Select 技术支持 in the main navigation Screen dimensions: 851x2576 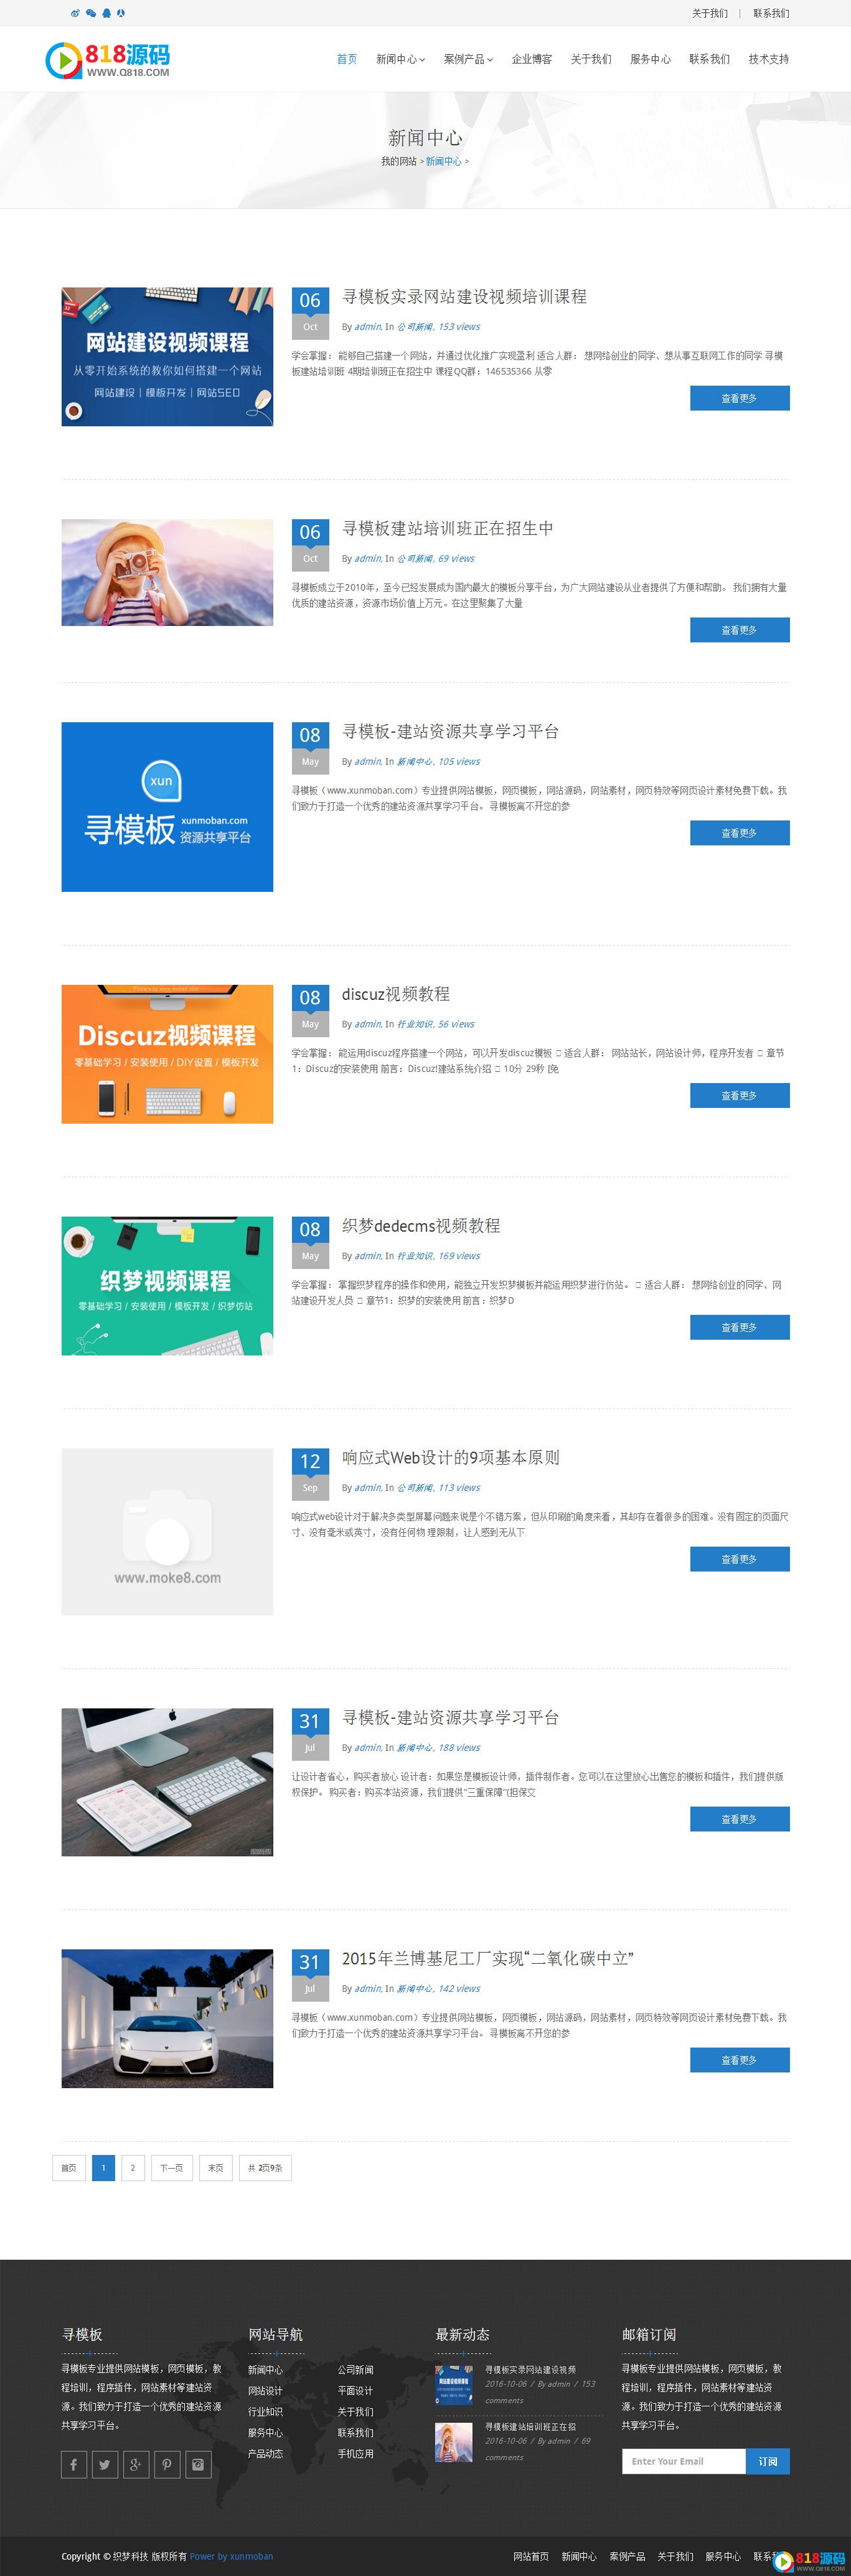[x=769, y=59]
